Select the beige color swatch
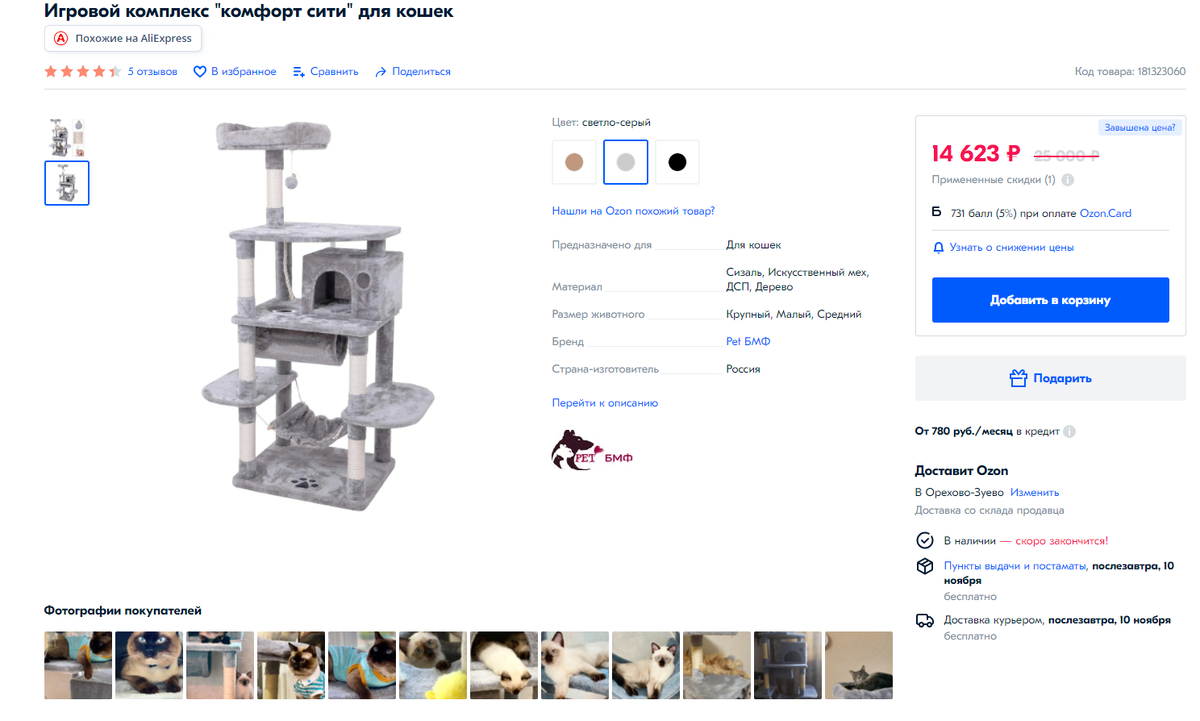 pos(574,162)
